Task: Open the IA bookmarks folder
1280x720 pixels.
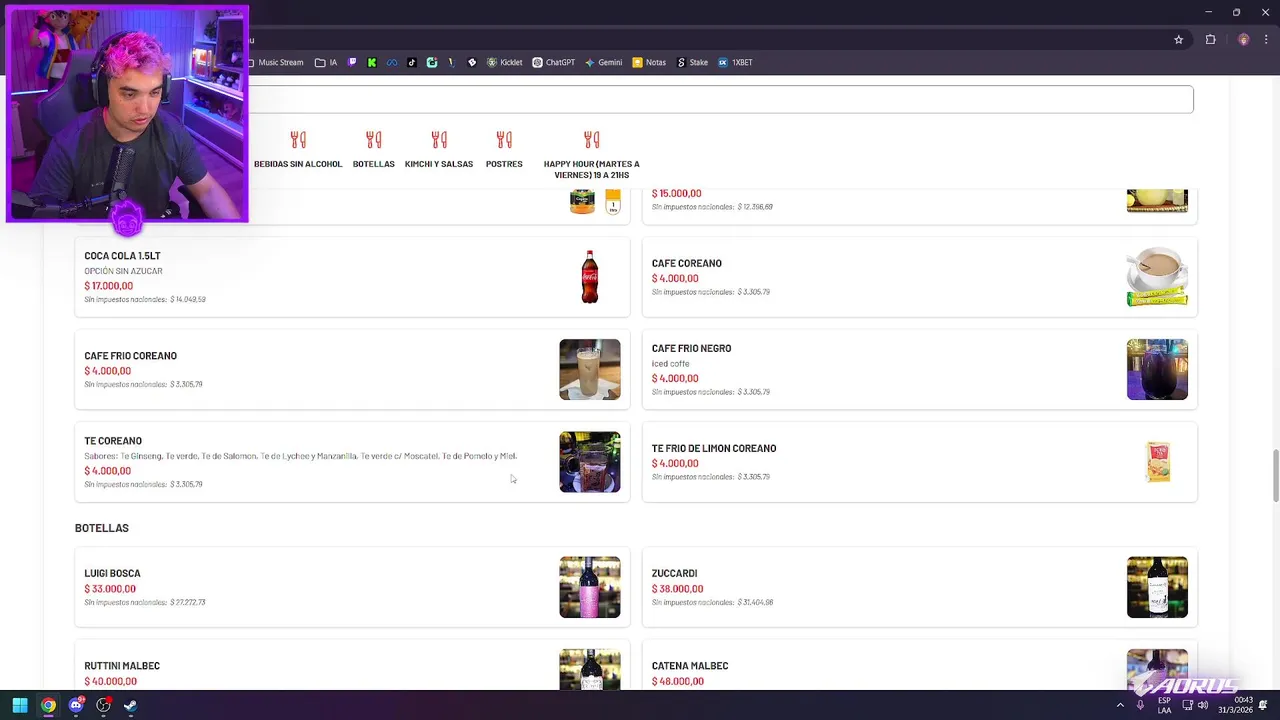Action: [x=326, y=62]
